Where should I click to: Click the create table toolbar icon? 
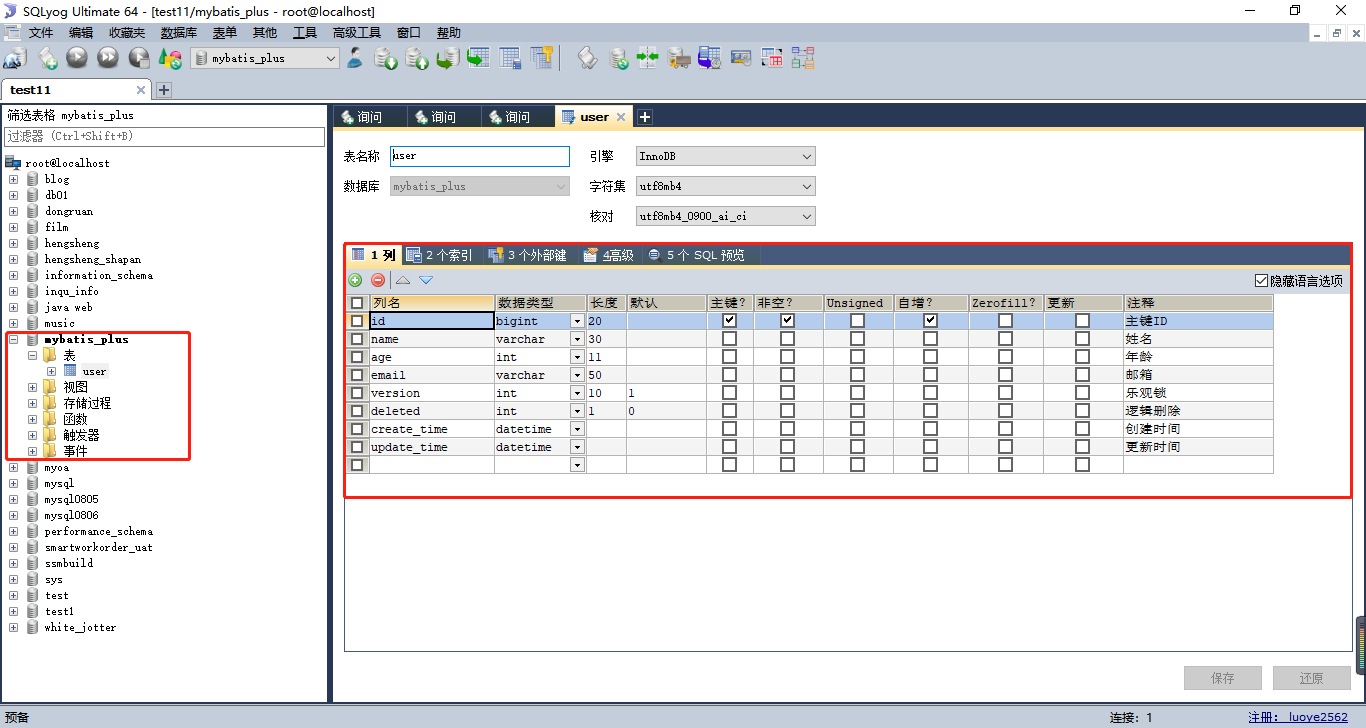point(478,58)
